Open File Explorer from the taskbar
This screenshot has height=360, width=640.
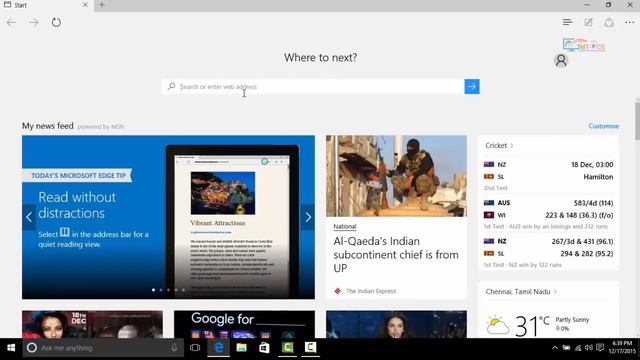(x=242, y=348)
